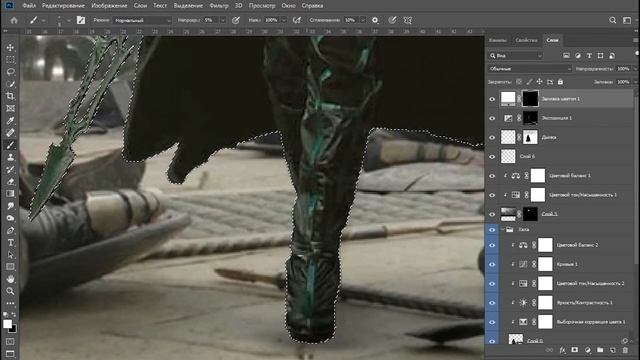Open the flow percentage dropdown arrow
This screenshot has width=640, height=360.
[284, 20]
